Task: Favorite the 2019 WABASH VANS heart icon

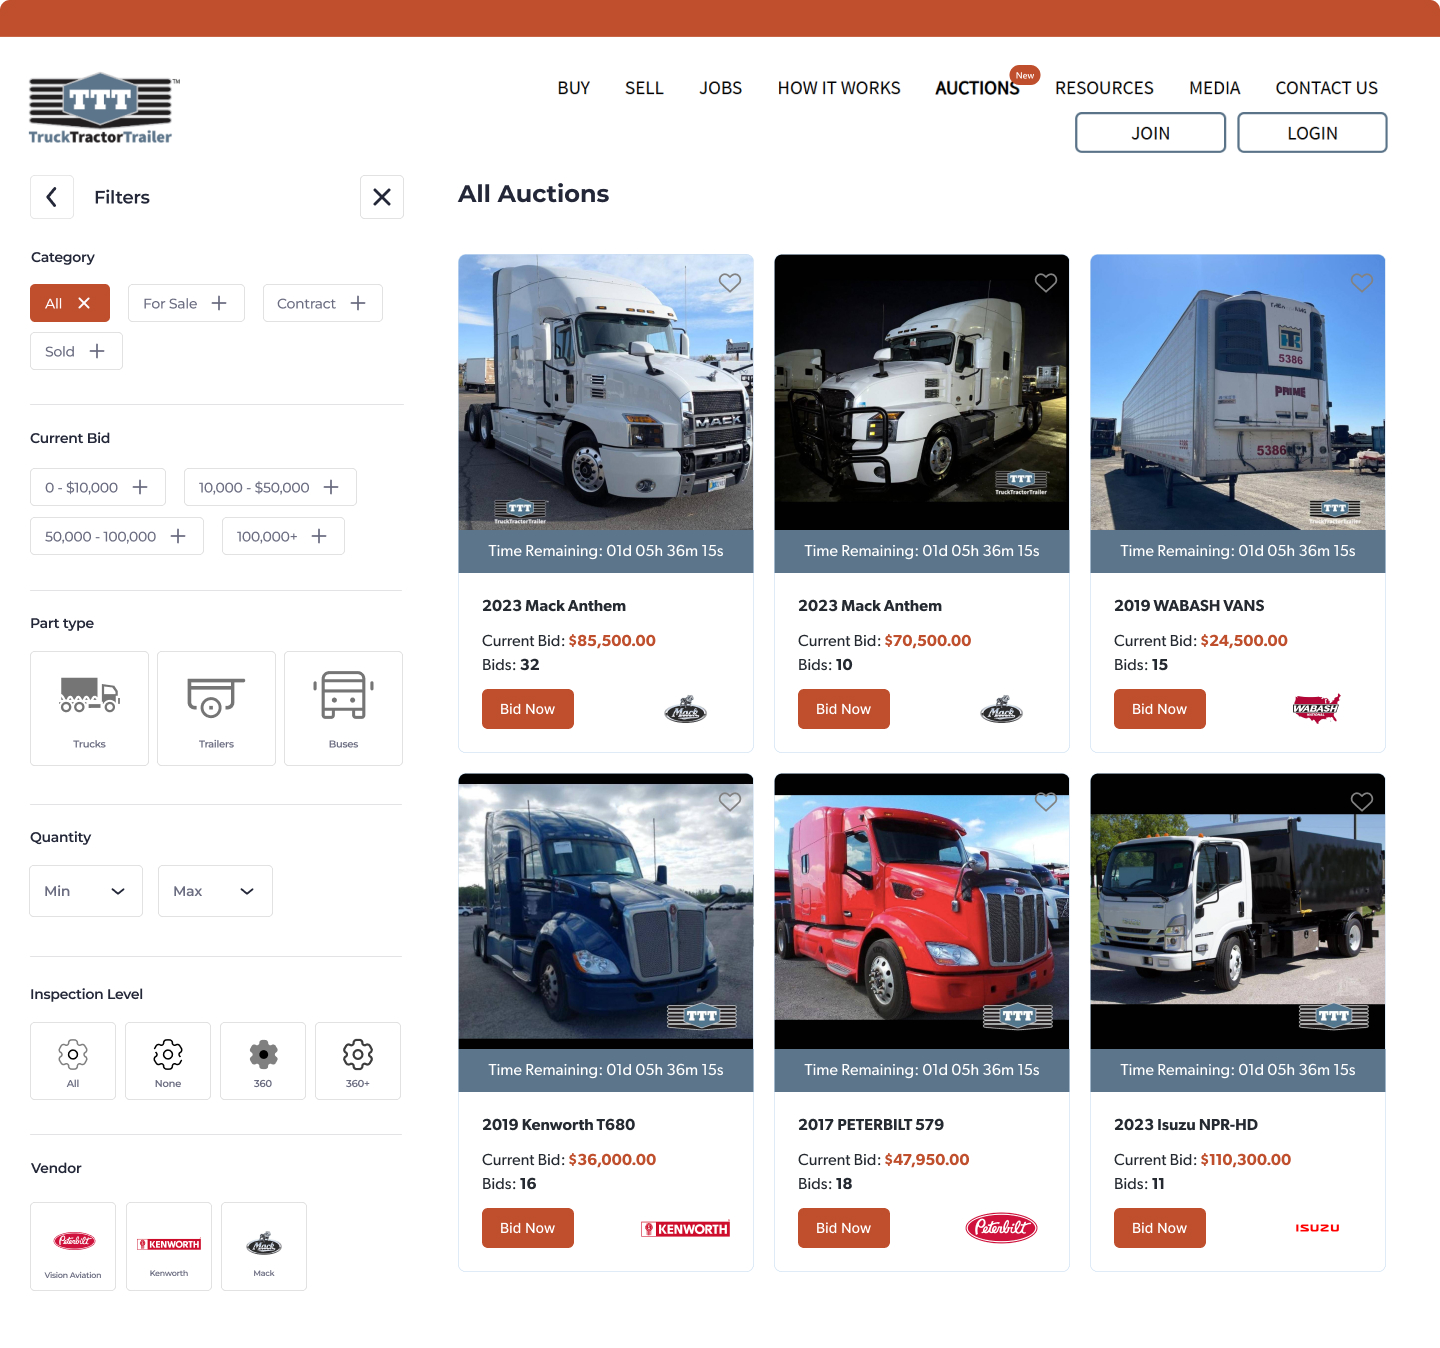Action: pyautogui.click(x=1362, y=283)
